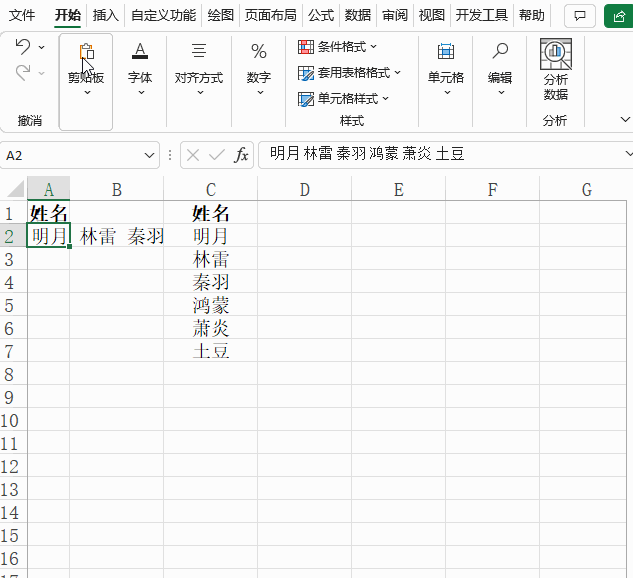Click the Format as Table (套用表格格式) icon
Screen dimensions: 633x578
(x=306, y=73)
